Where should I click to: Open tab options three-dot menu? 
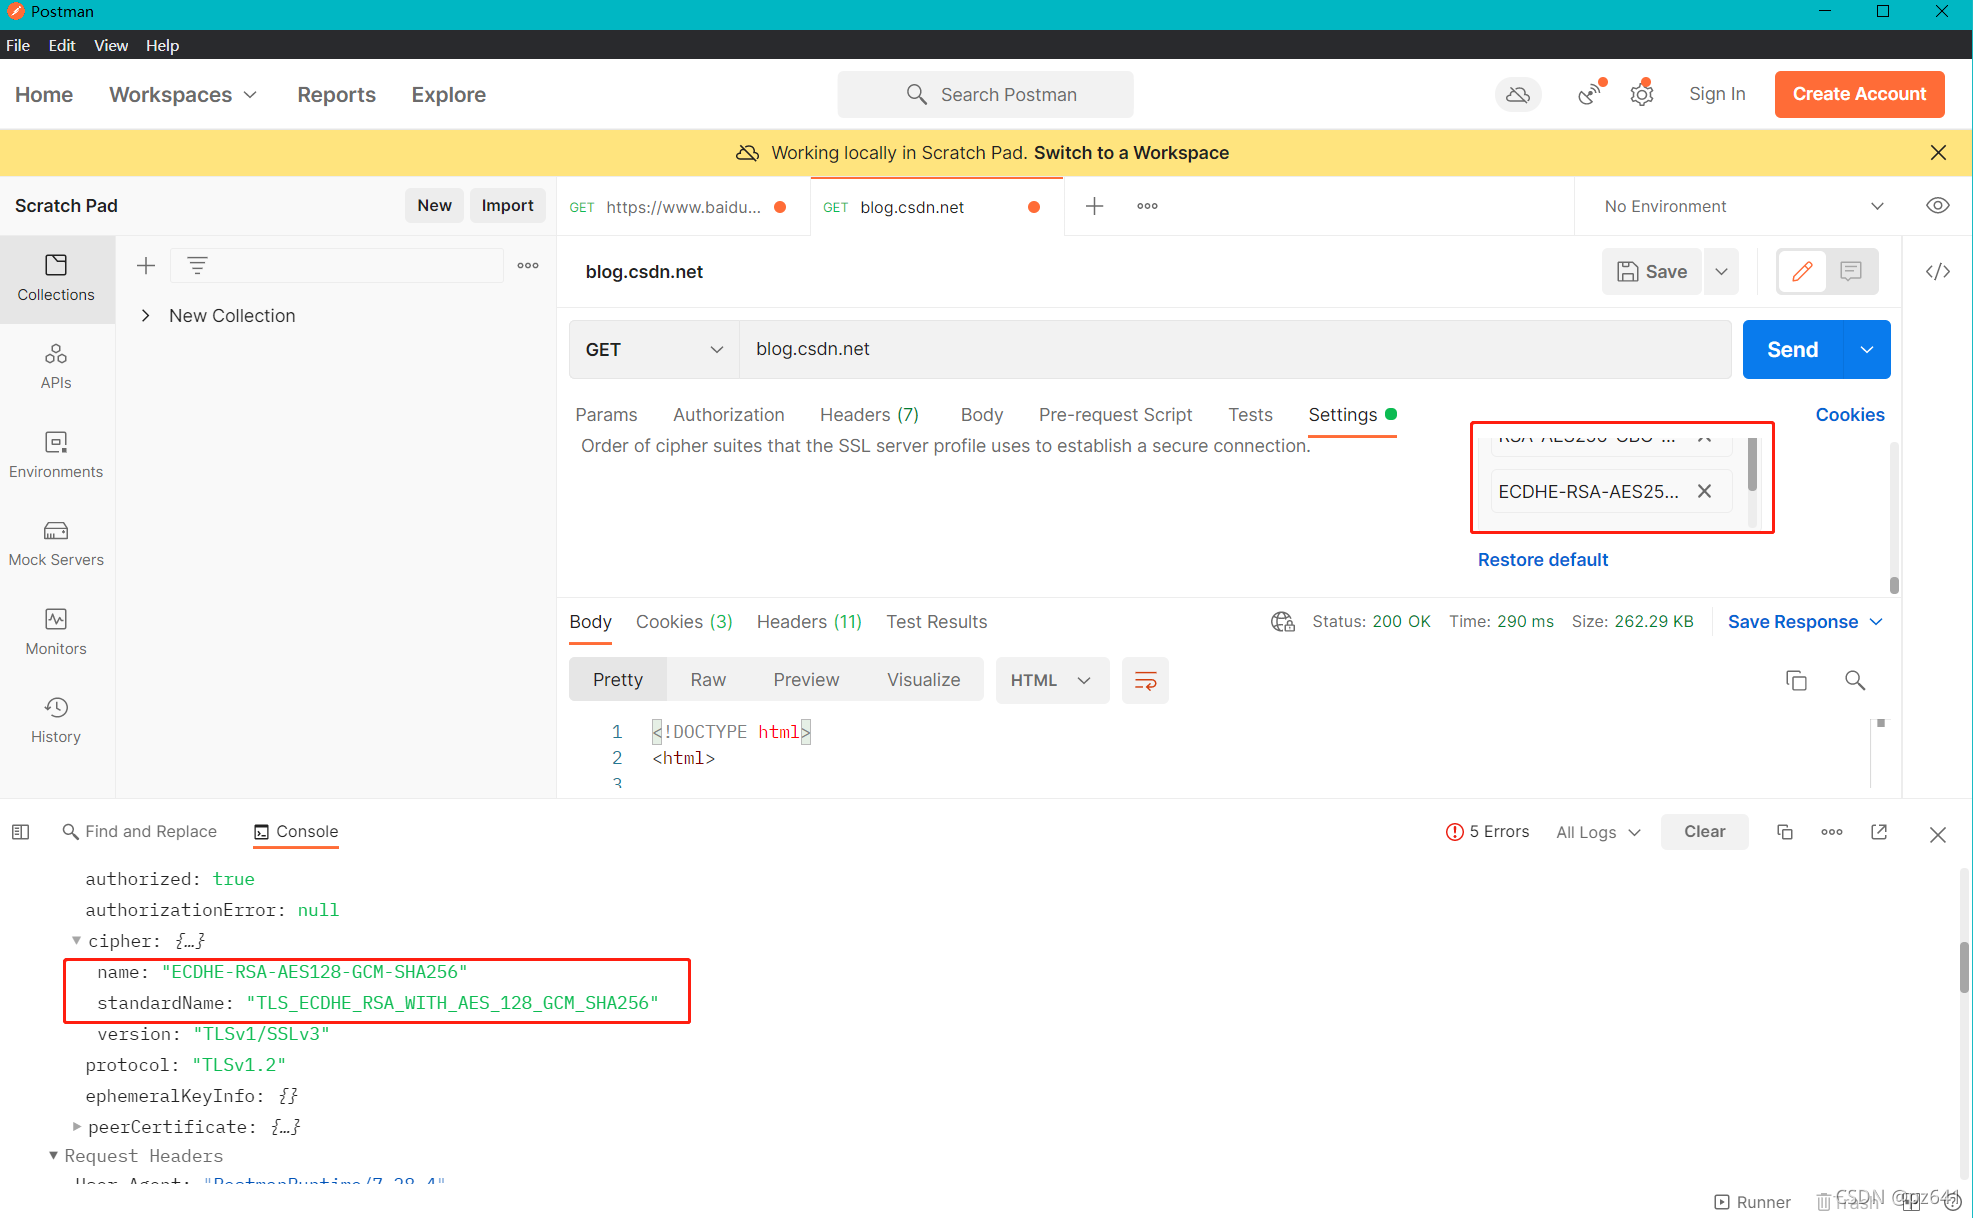click(x=1147, y=206)
